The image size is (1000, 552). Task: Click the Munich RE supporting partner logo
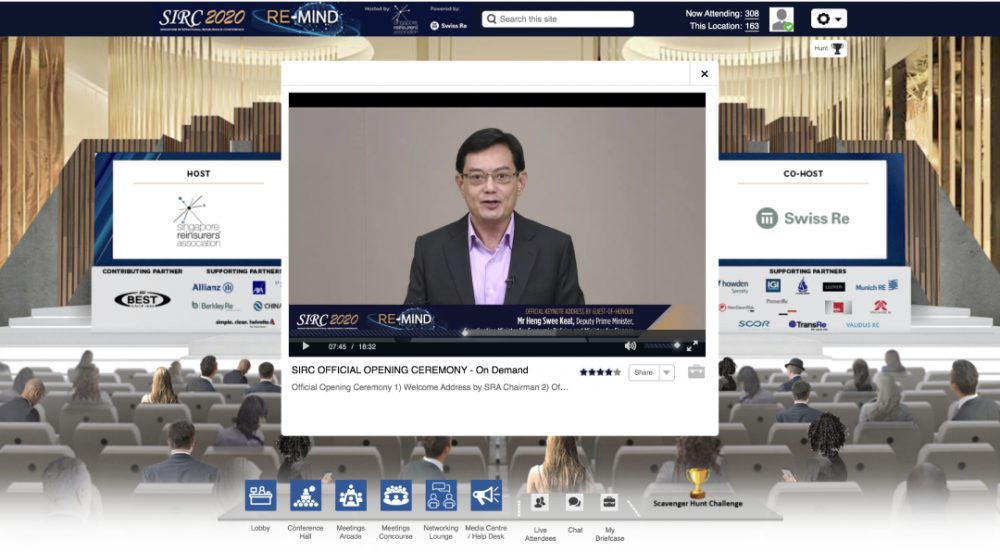[877, 286]
